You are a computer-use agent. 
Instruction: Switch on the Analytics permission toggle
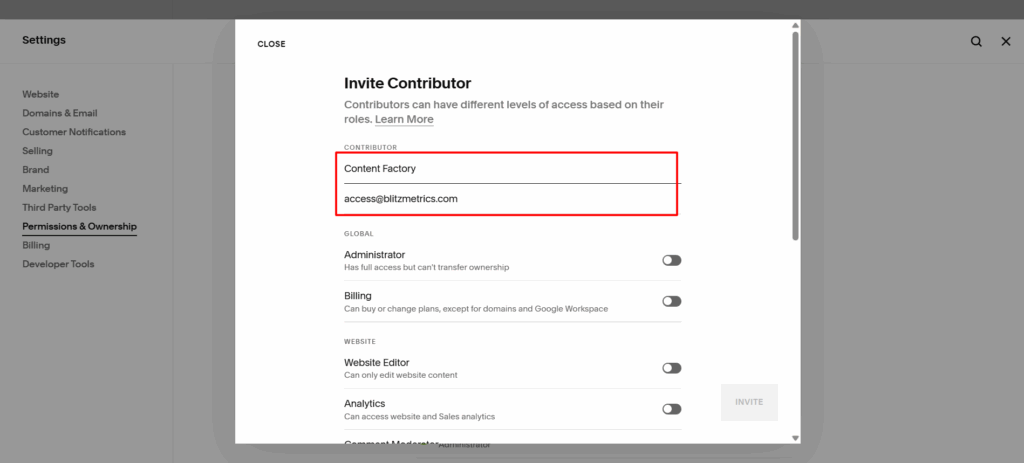click(671, 409)
